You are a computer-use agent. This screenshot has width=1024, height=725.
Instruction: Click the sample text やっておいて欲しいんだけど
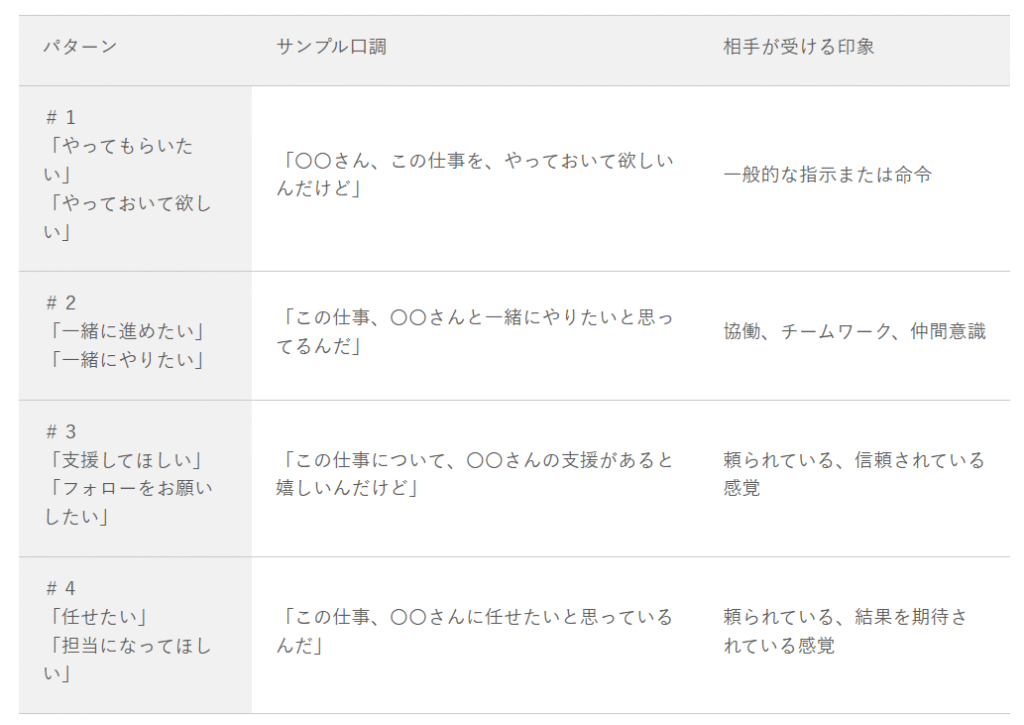coord(475,174)
